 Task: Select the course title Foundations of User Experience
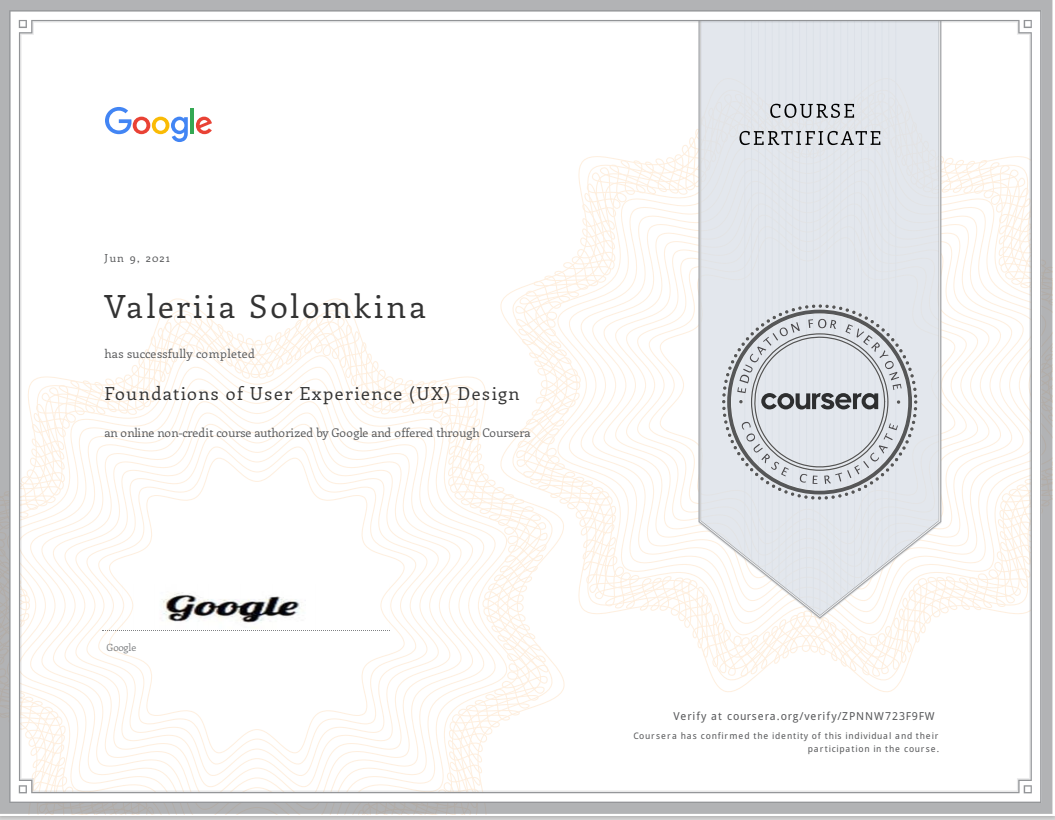(312, 394)
